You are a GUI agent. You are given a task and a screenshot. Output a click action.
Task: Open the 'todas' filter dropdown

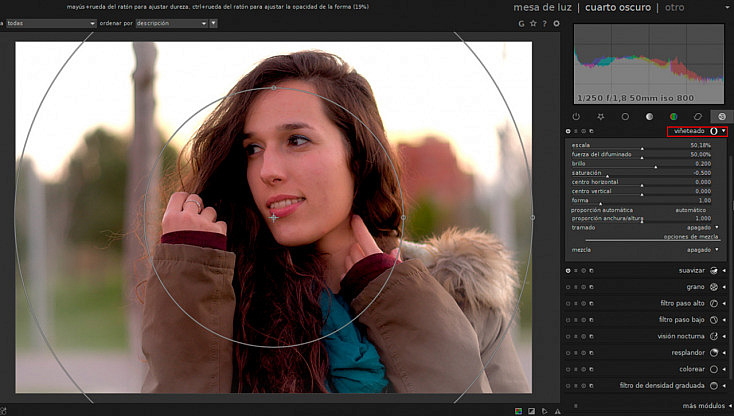[51, 23]
